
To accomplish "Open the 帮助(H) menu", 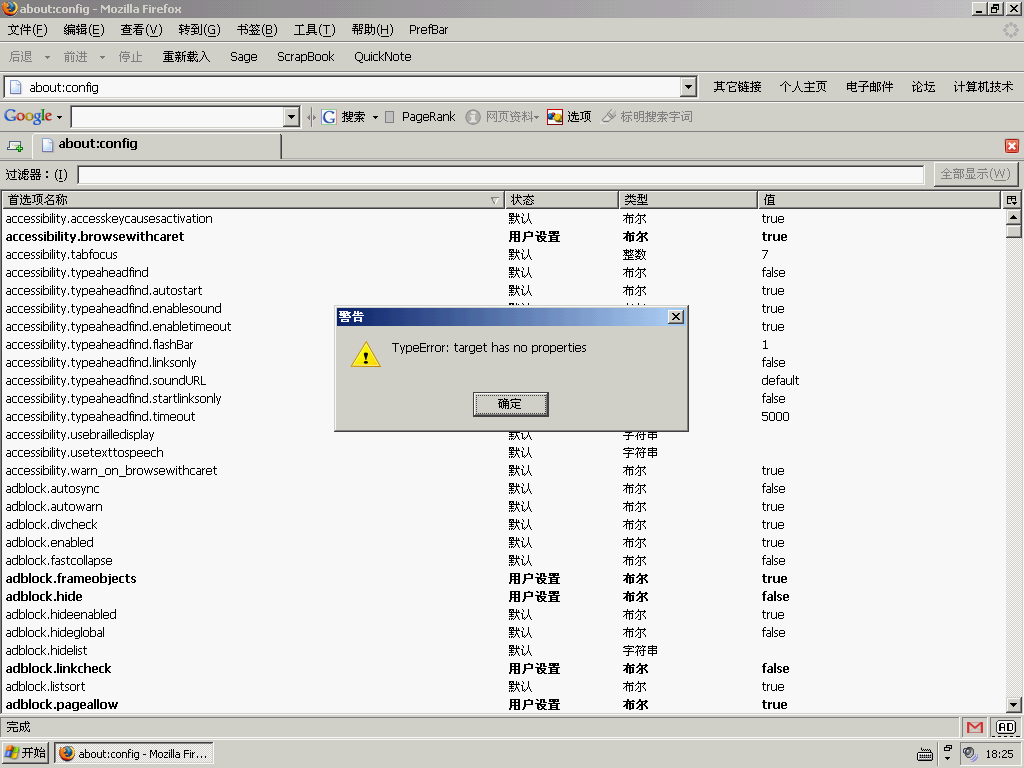I will tap(372, 29).
